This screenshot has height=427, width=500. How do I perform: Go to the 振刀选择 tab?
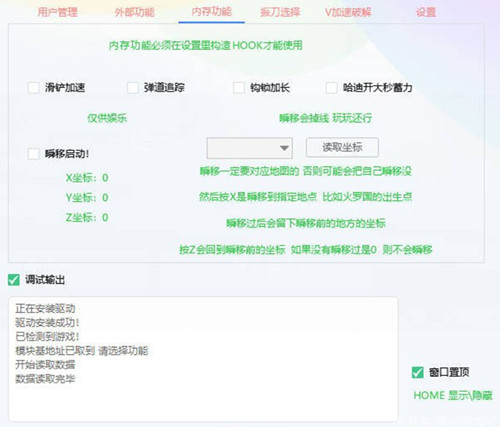coord(280,12)
